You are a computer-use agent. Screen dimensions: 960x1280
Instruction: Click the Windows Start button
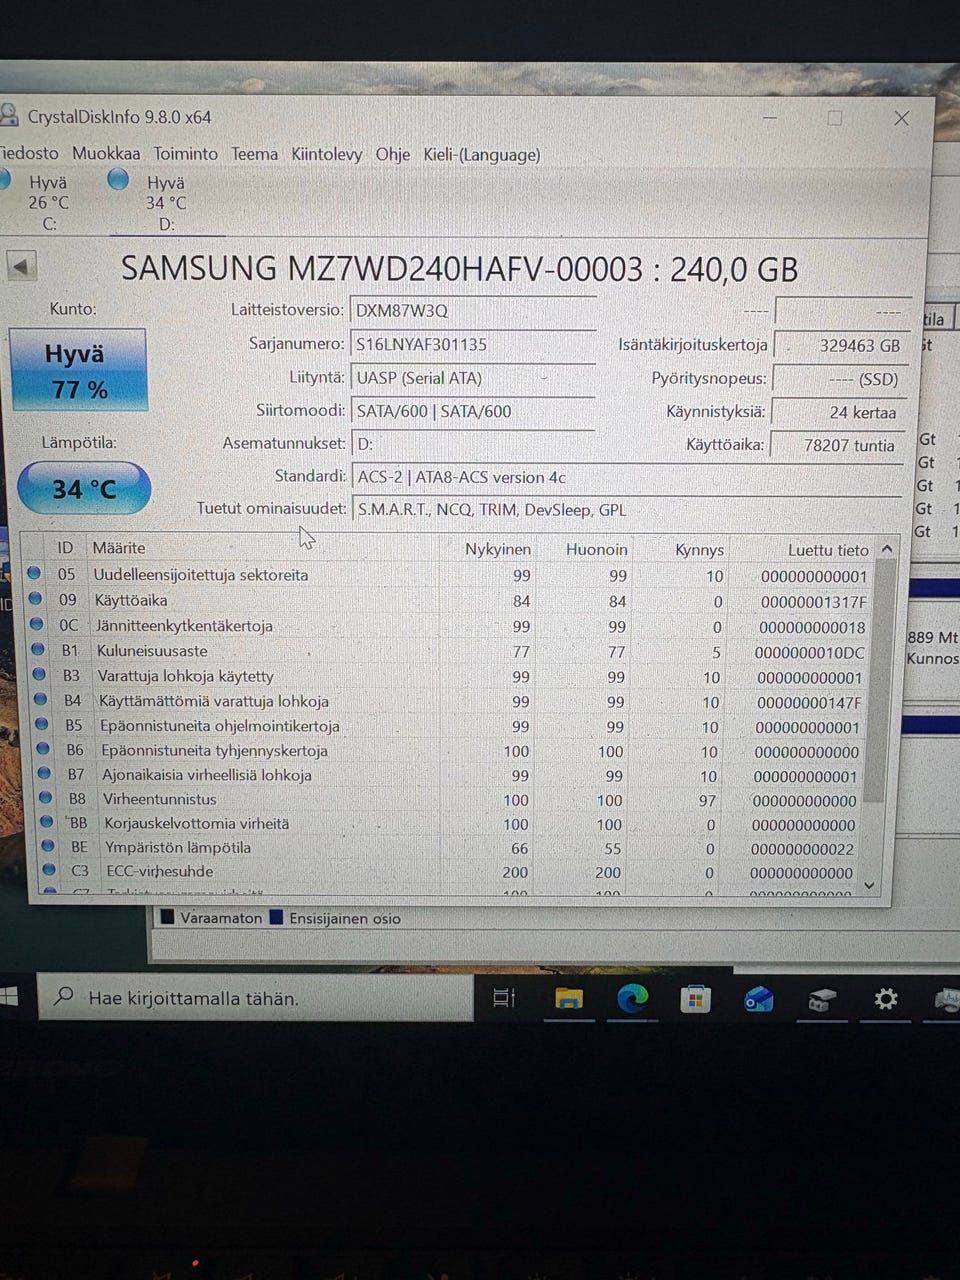[x=8, y=996]
